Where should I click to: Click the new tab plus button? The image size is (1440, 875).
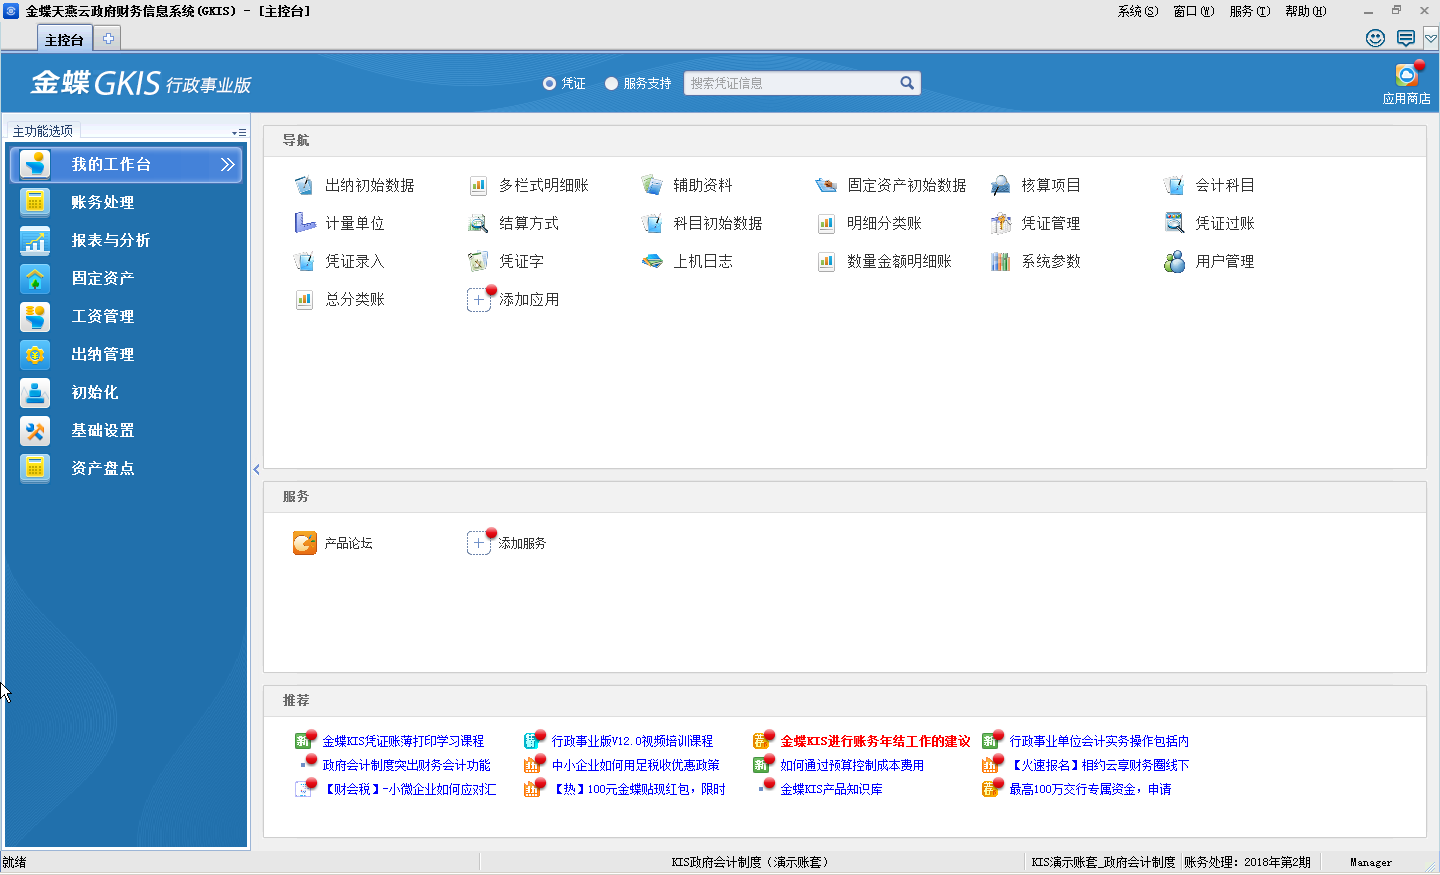point(108,38)
